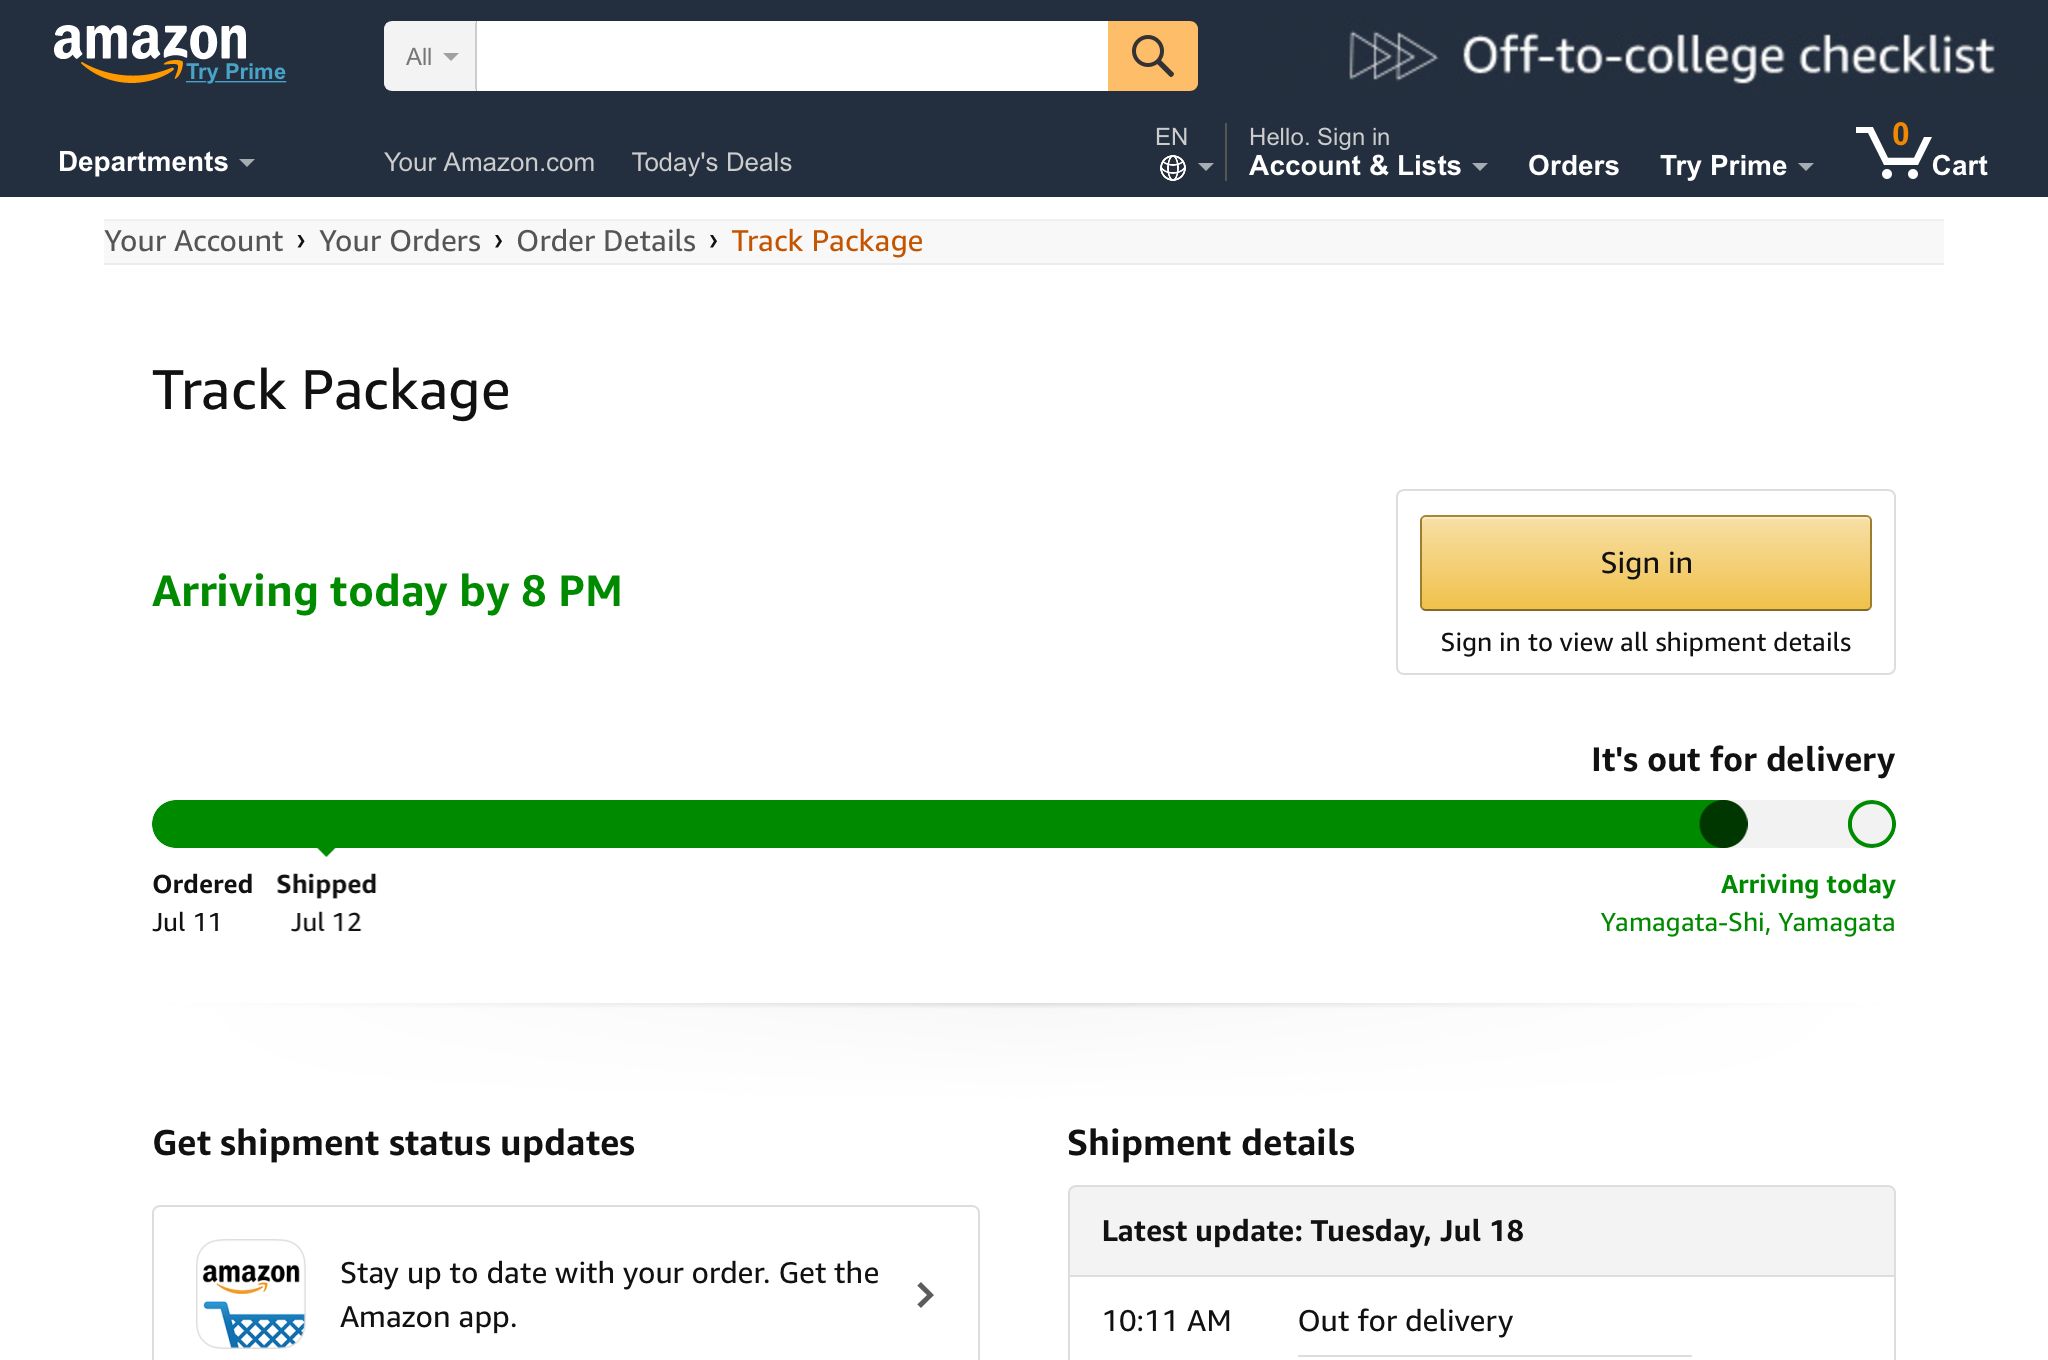The height and width of the screenshot is (1360, 2048).
Task: Click the Order Details breadcrumb
Action: [x=606, y=241]
